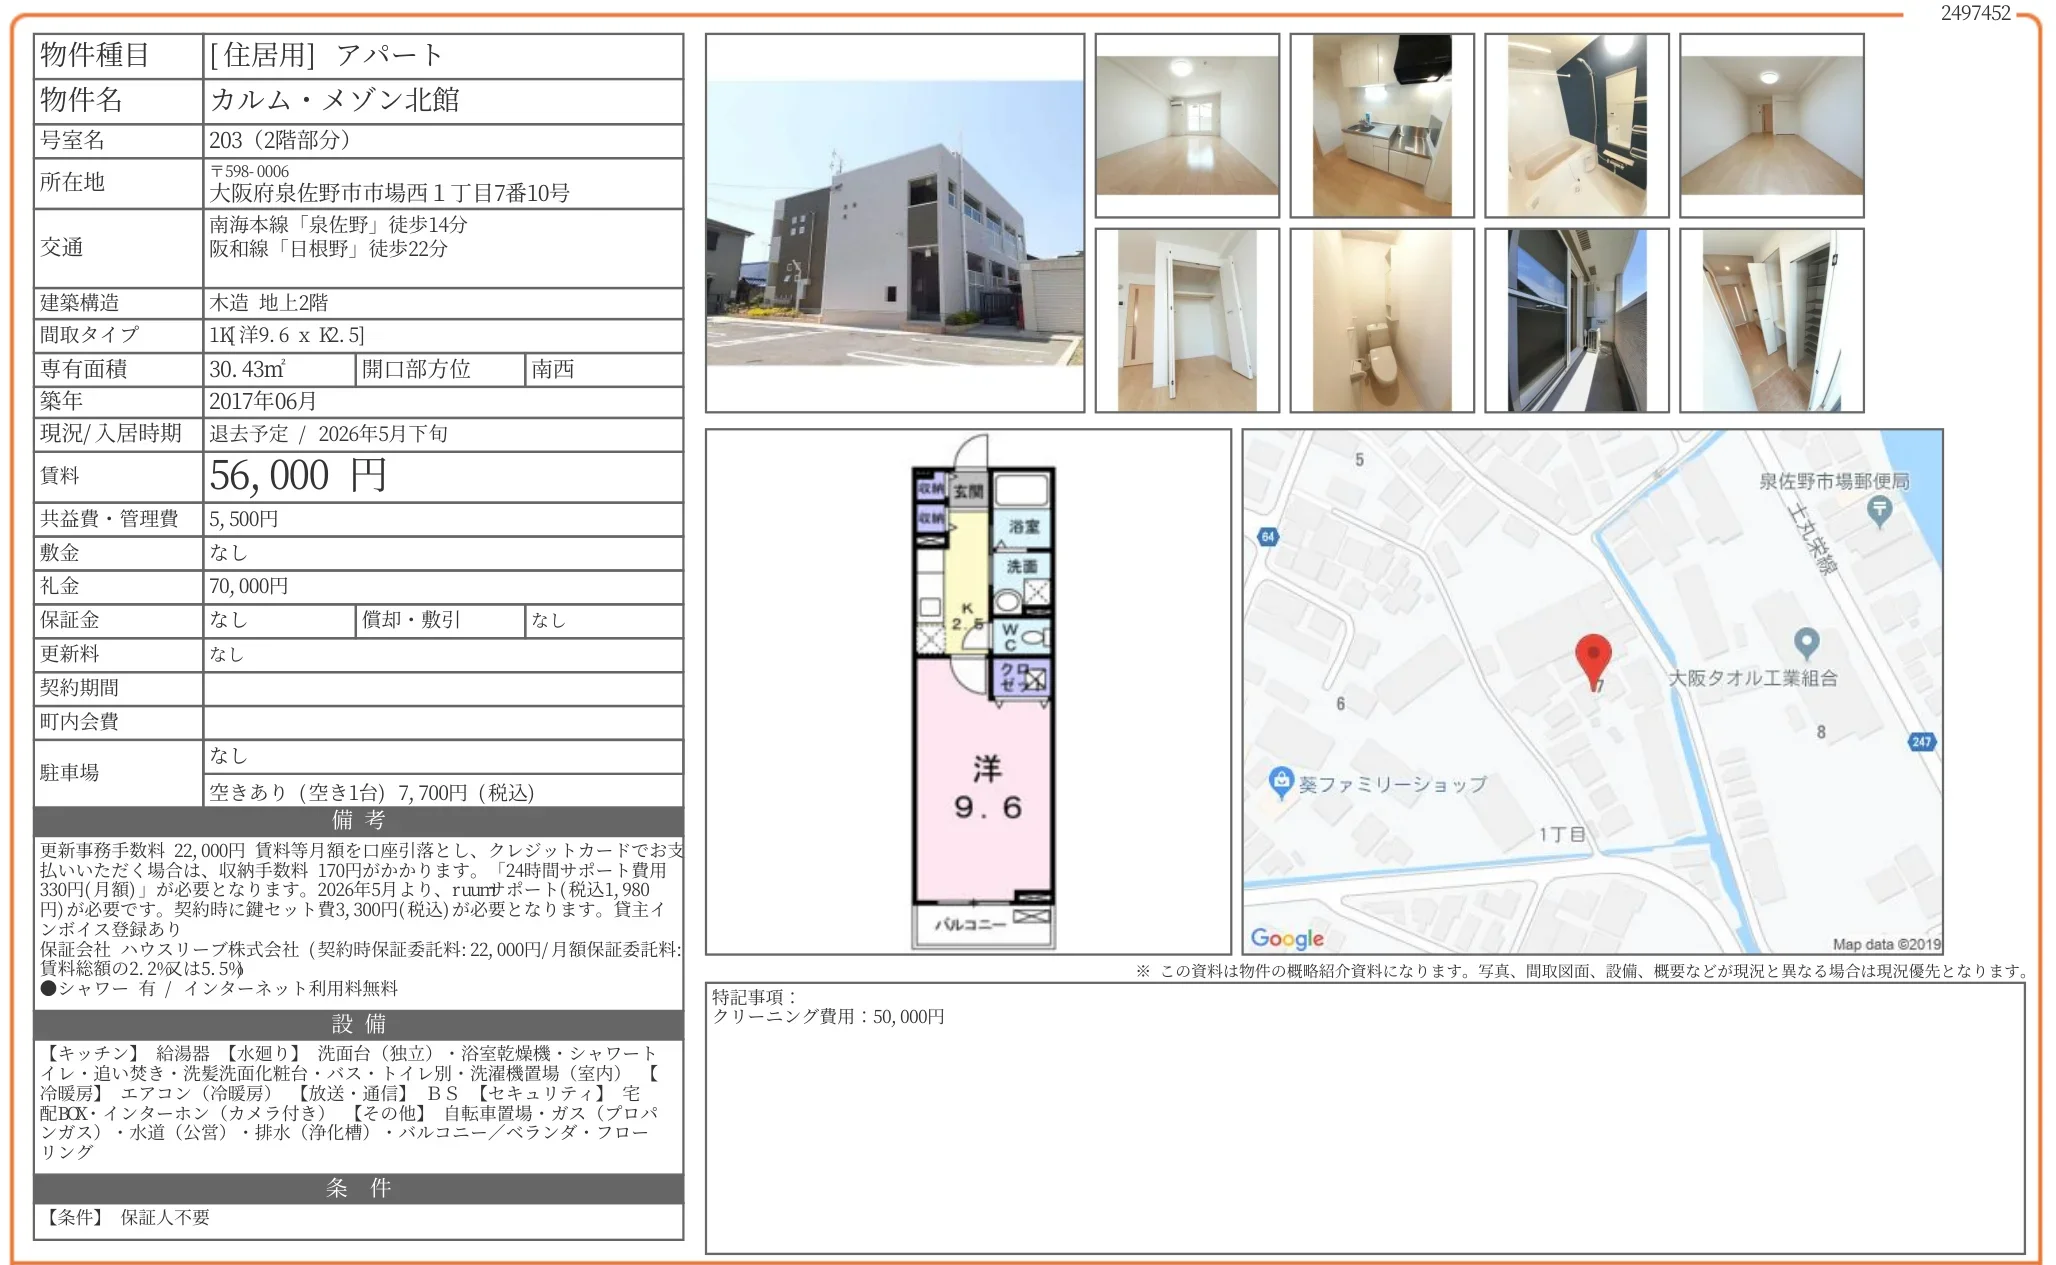2056x1265 pixels.
Task: Click route 247 badge on map
Action: [x=1921, y=742]
